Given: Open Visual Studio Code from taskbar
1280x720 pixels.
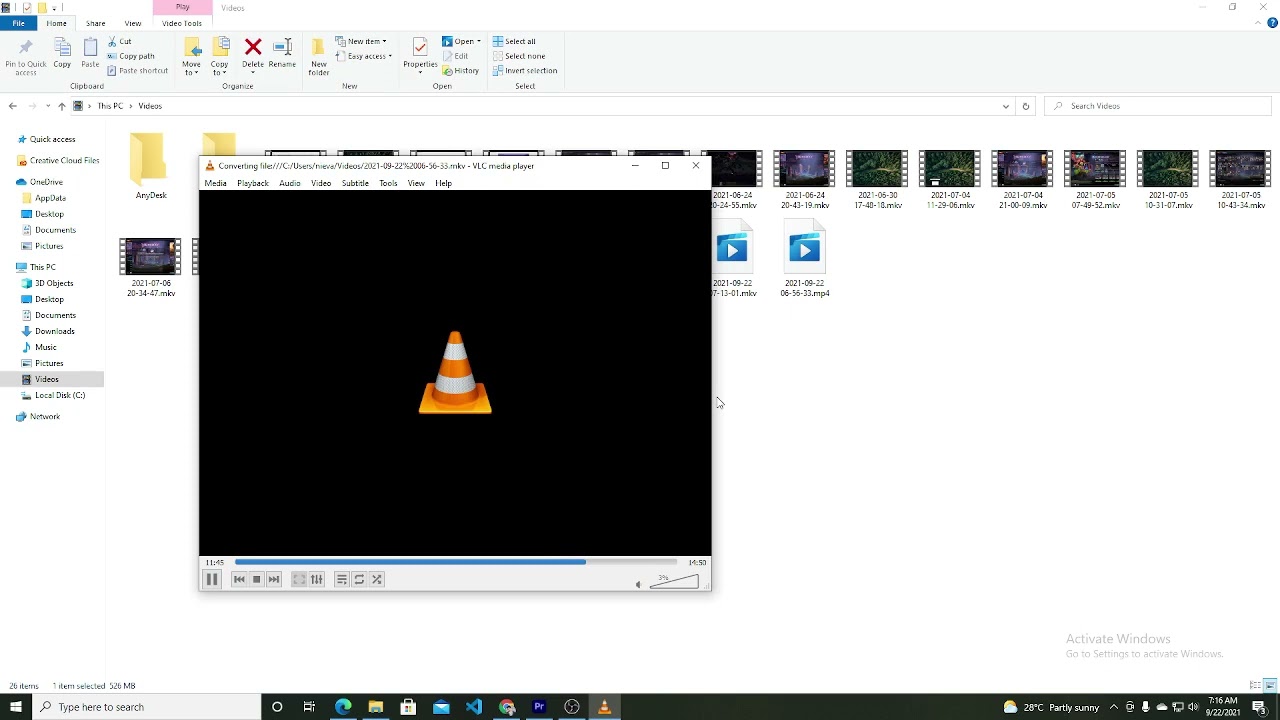Looking at the screenshot, I should click(474, 707).
